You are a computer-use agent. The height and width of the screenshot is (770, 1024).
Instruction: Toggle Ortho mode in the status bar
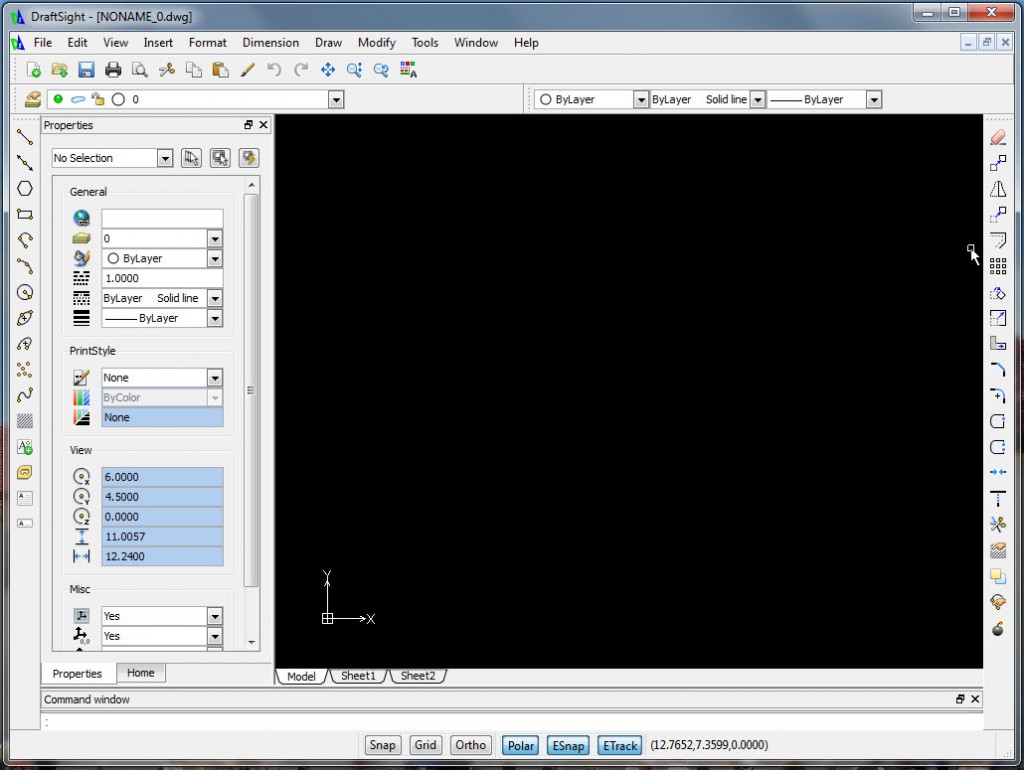click(470, 745)
